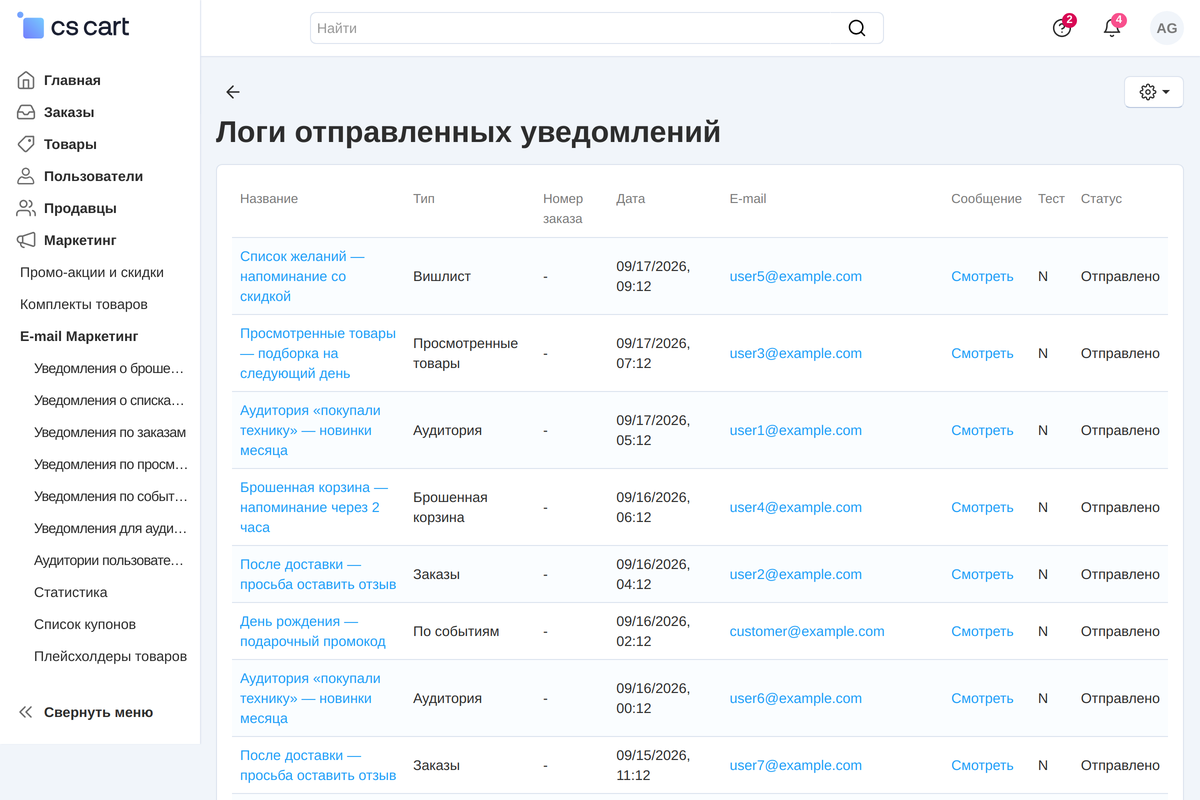
Task: Open Список желаний — напоминание со скидкой
Action: point(302,276)
